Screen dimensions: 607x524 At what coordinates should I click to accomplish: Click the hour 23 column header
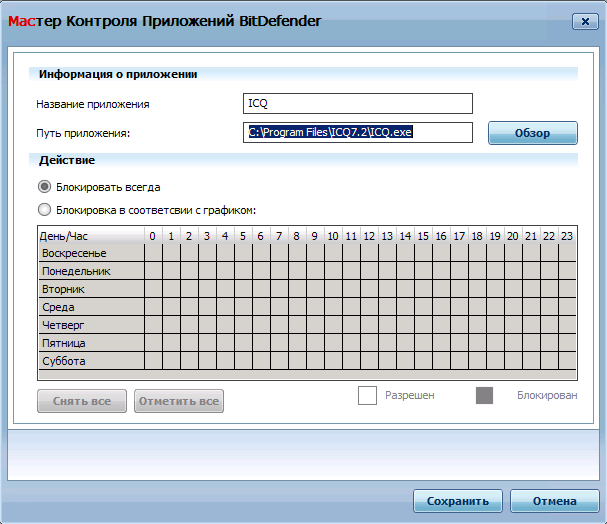click(568, 236)
